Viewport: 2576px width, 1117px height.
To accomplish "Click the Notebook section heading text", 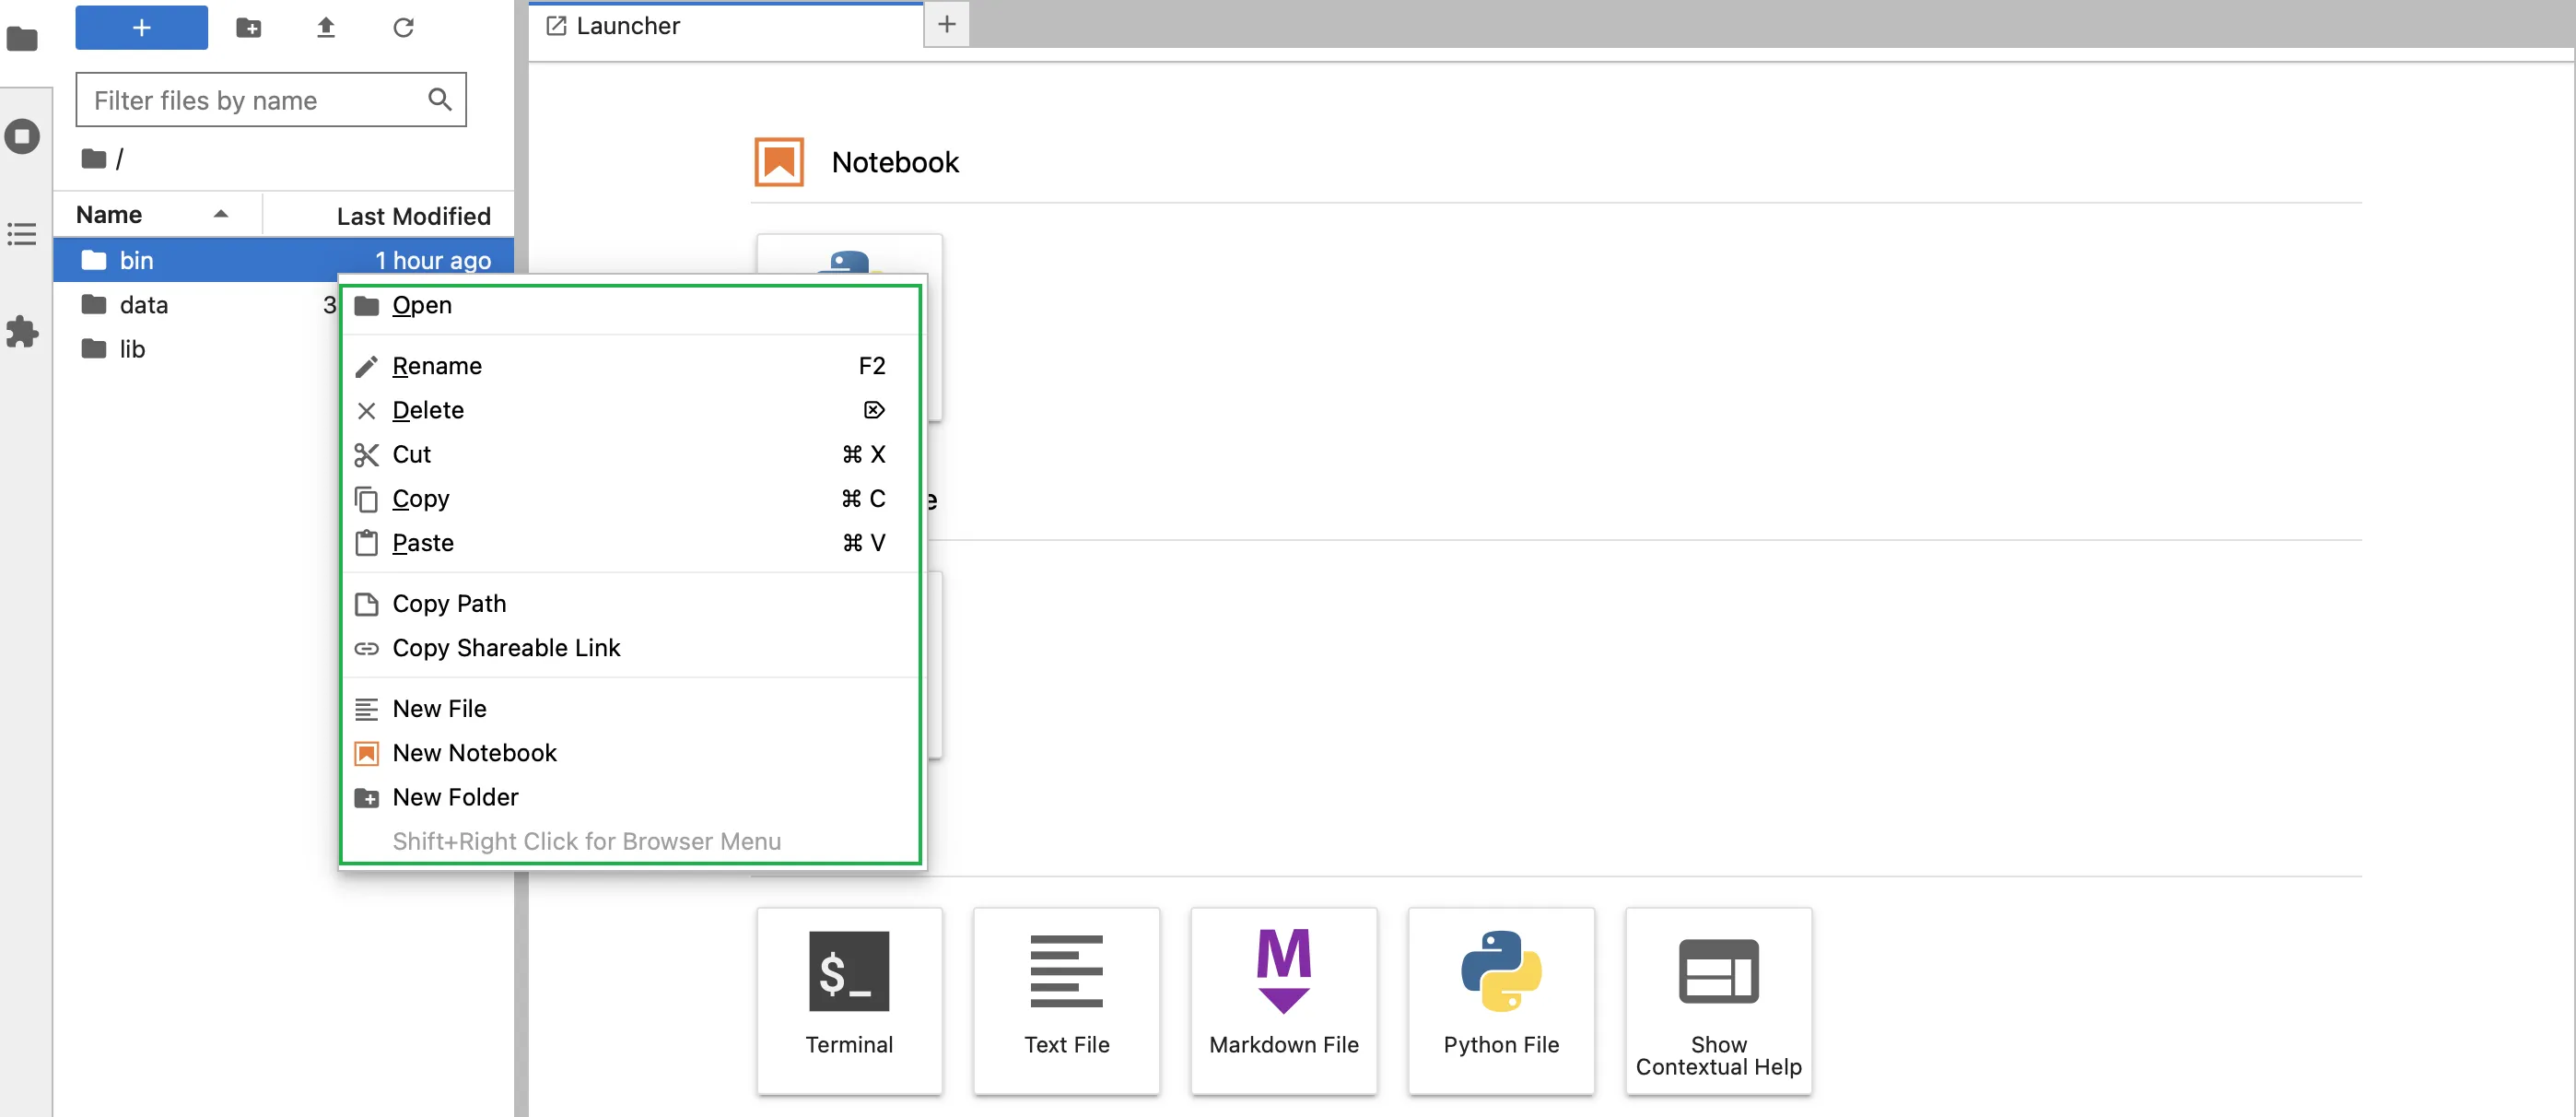I will click(x=895, y=162).
